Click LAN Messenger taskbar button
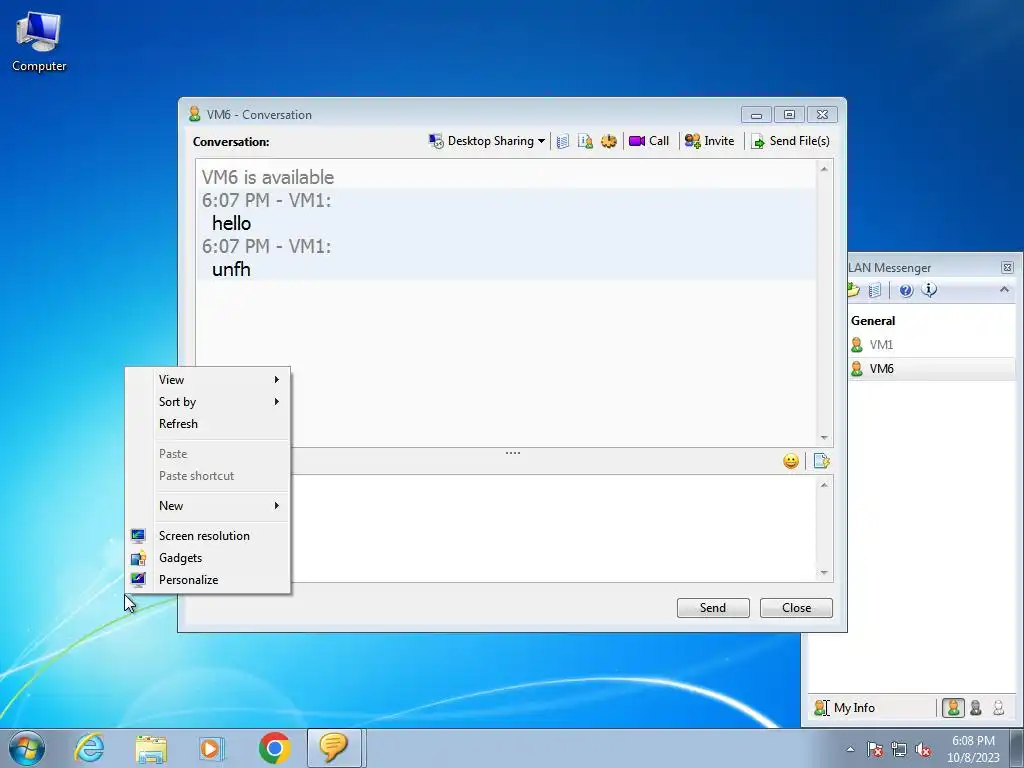This screenshot has height=768, width=1024. click(x=334, y=748)
